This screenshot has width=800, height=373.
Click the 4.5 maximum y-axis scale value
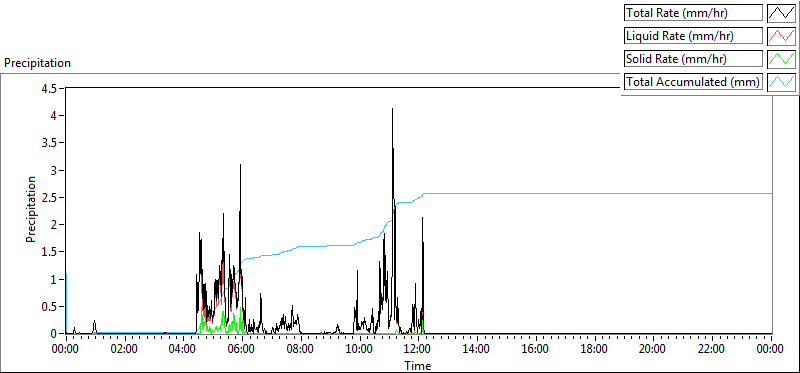point(51,88)
